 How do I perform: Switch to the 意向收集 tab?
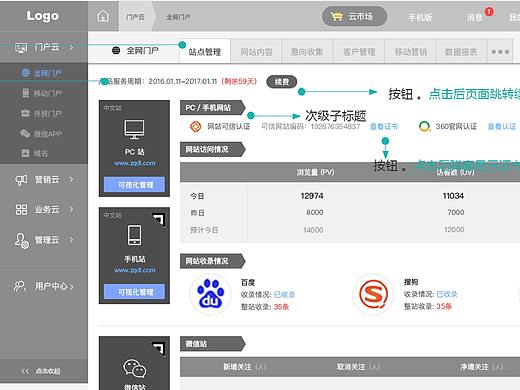click(x=307, y=52)
